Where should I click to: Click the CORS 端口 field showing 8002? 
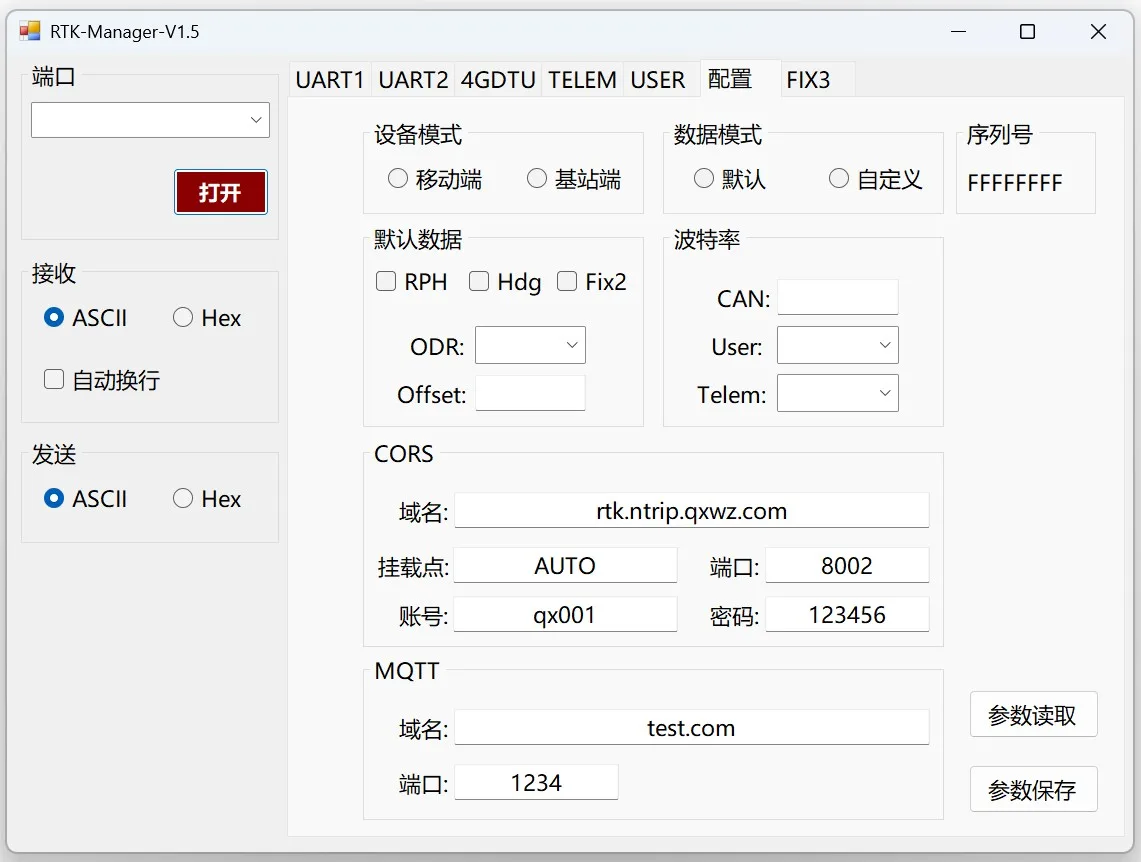pyautogui.click(x=847, y=565)
